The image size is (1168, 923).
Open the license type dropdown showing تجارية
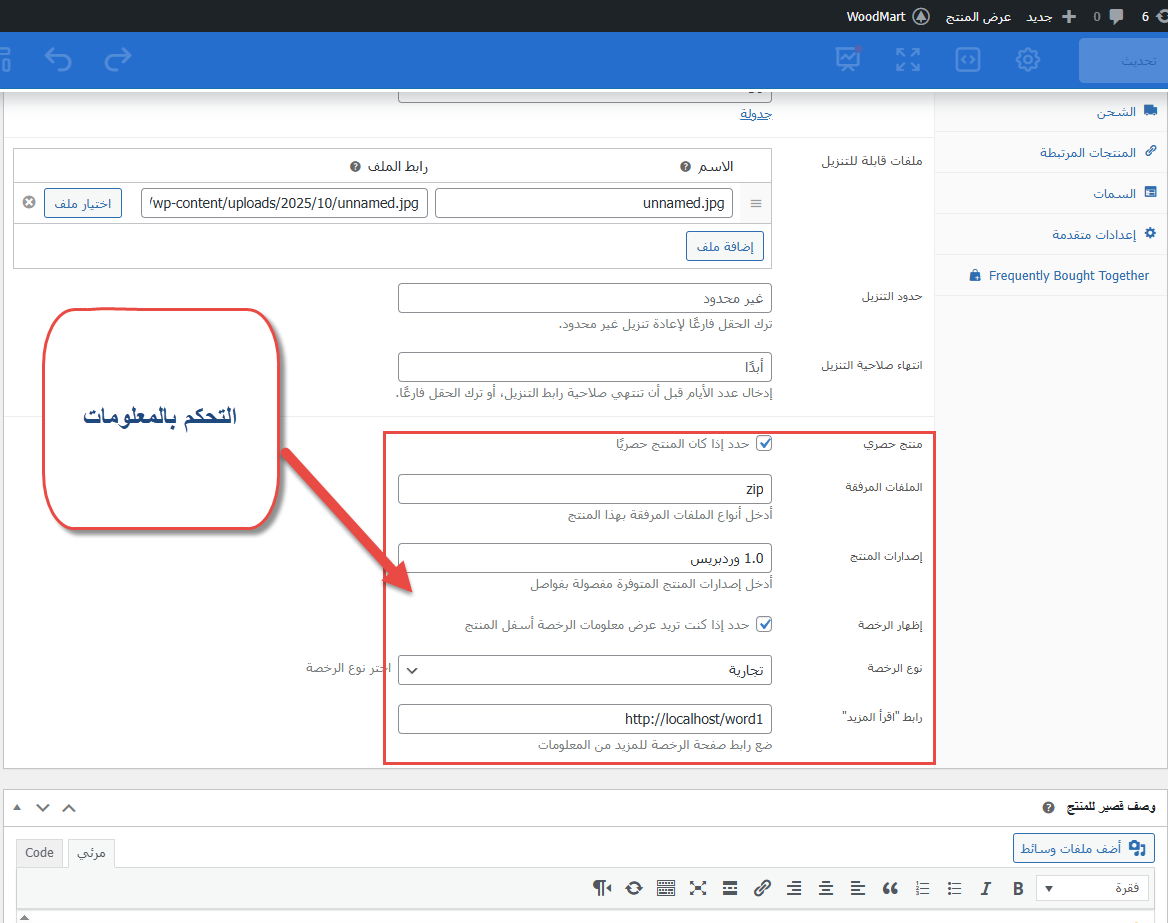(x=585, y=670)
